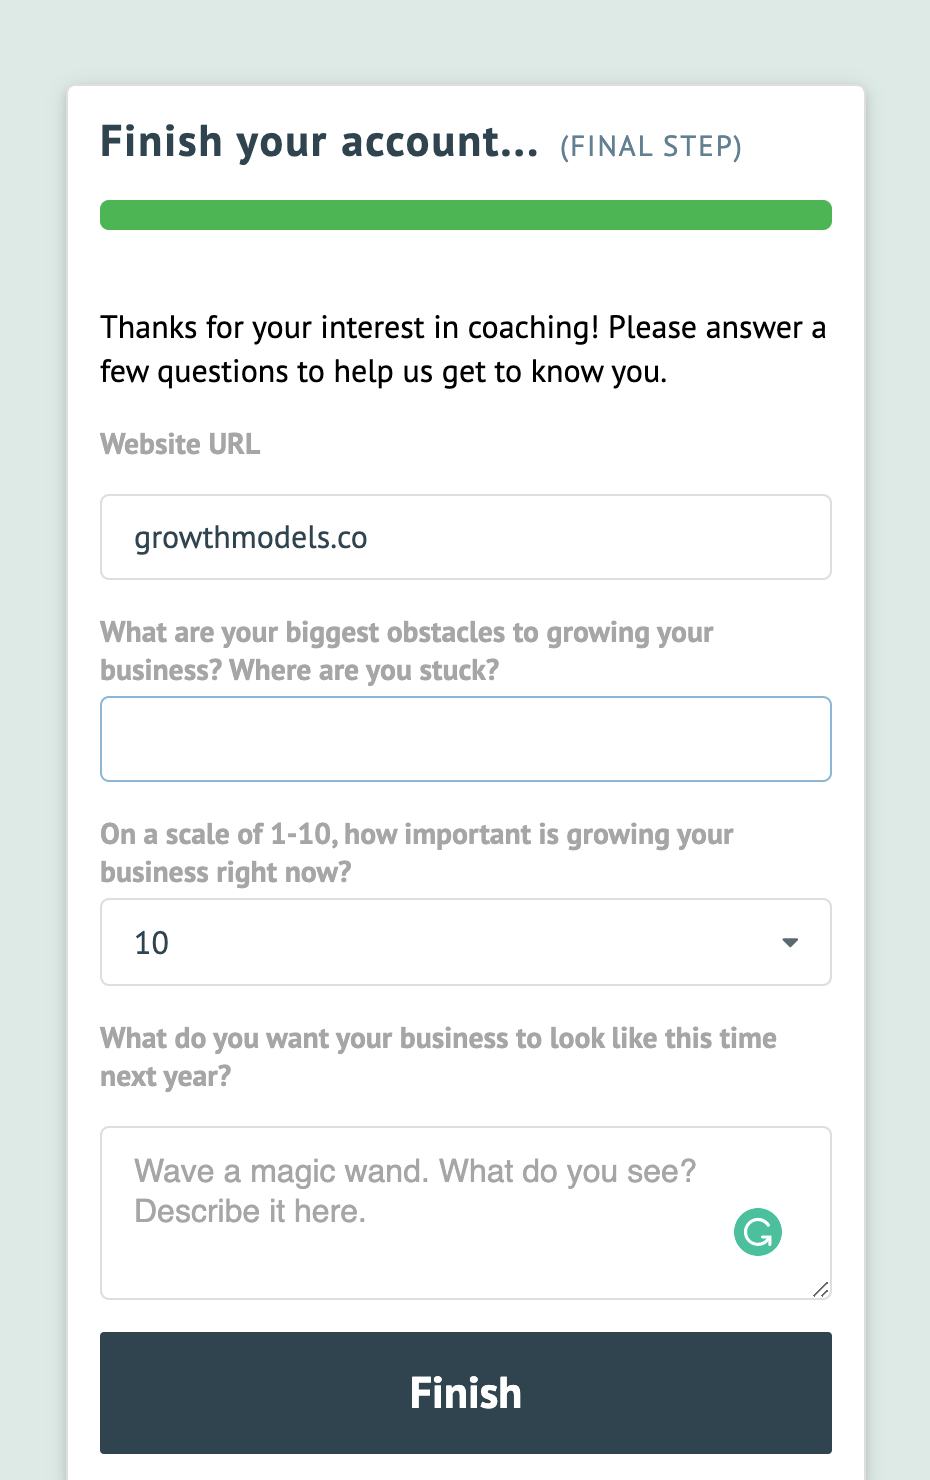Click the 'Thanks for your interest in coaching' paragraph

(x=463, y=349)
